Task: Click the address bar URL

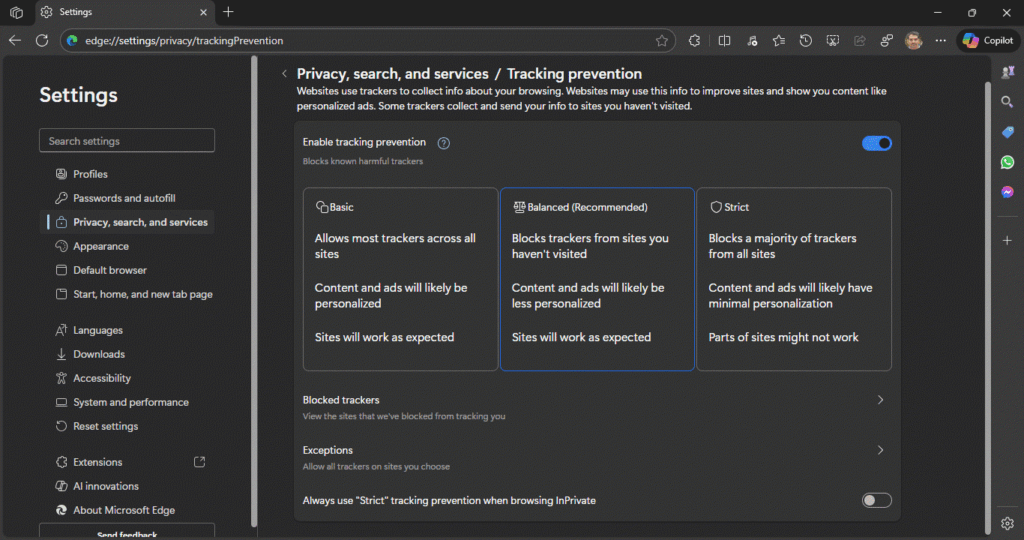Action: [x=184, y=40]
